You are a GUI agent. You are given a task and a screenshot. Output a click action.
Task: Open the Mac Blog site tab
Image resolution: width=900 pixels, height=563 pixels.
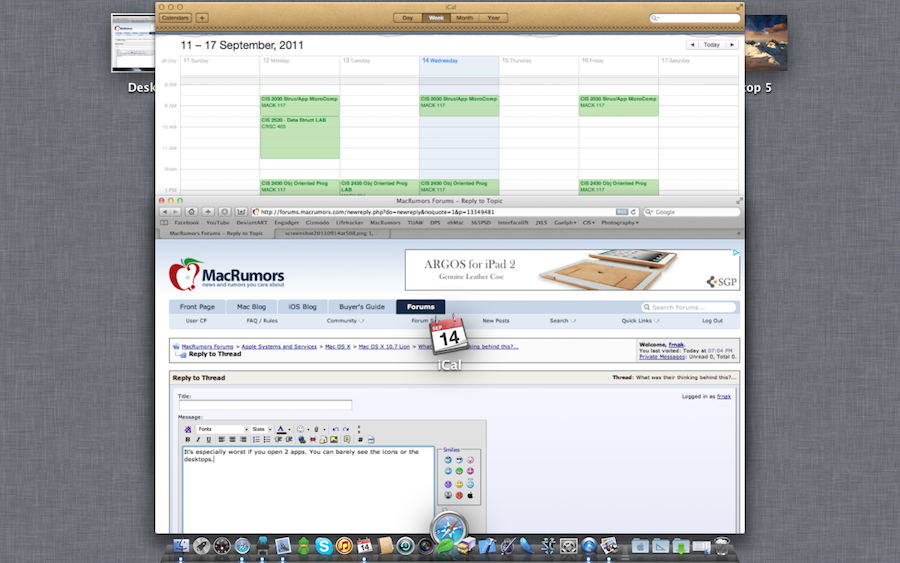click(251, 307)
